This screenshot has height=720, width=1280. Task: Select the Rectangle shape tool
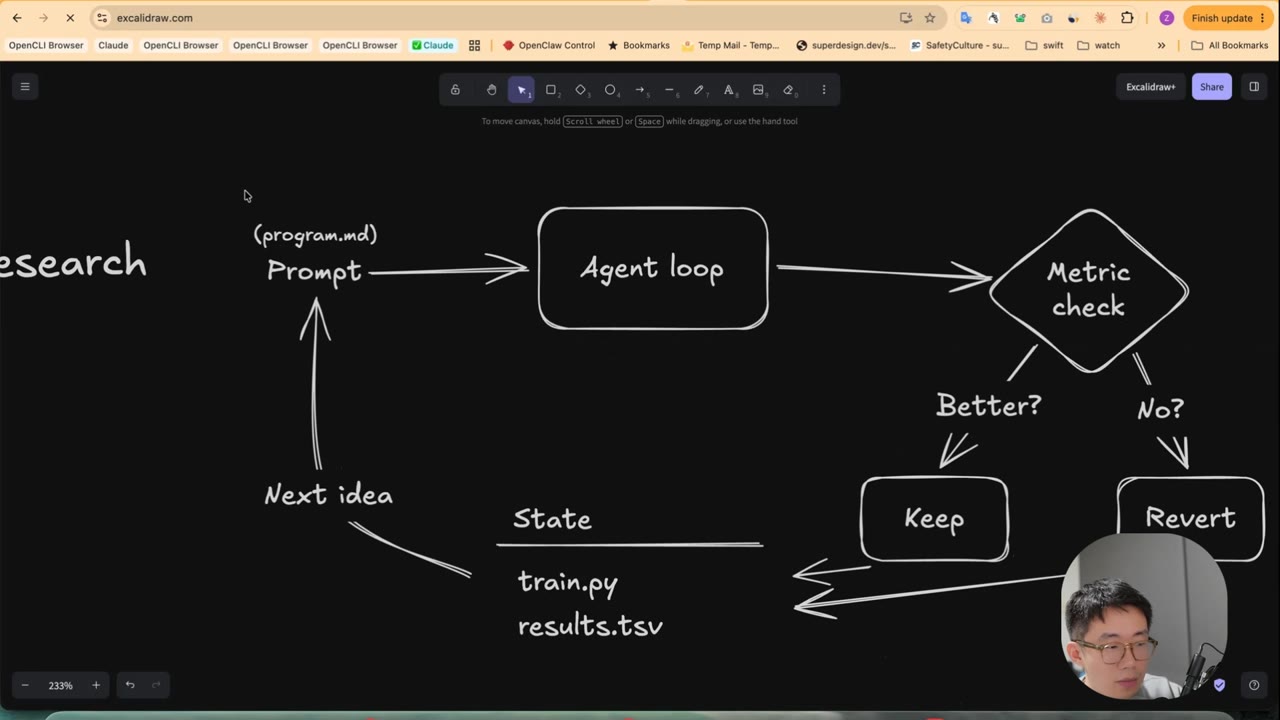[x=551, y=90]
